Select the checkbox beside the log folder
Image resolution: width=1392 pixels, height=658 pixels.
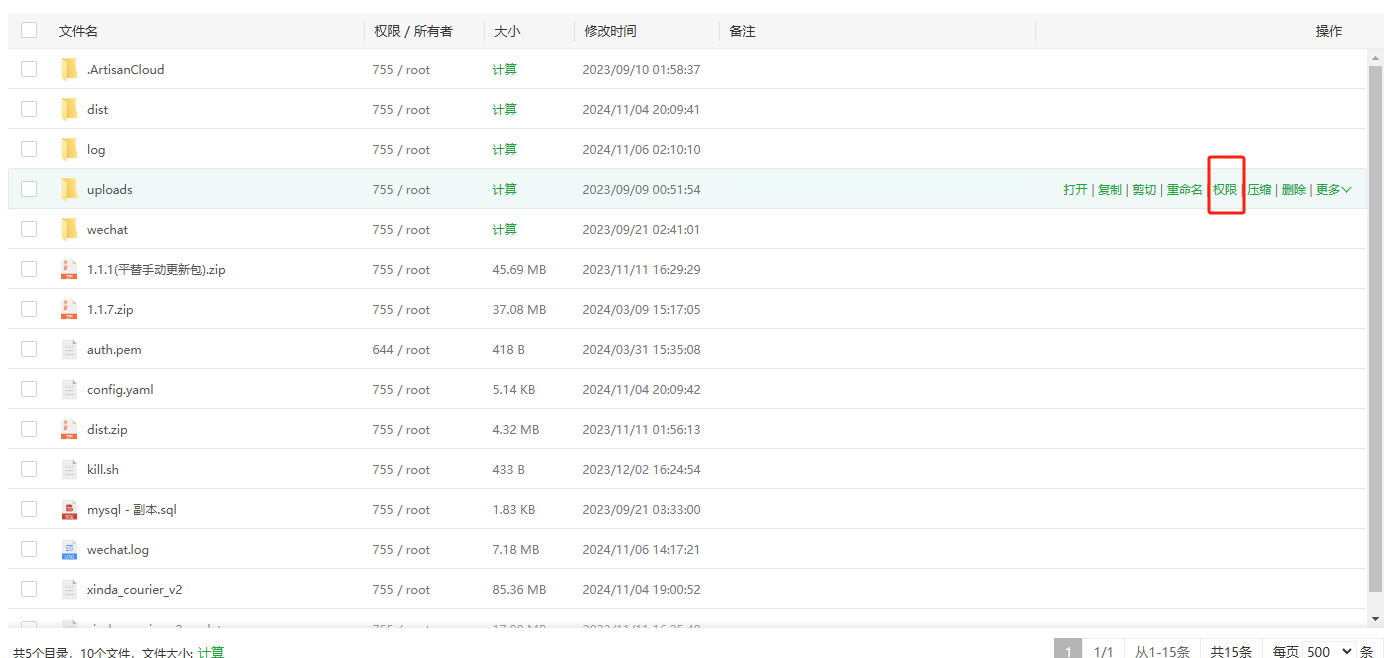click(x=29, y=149)
